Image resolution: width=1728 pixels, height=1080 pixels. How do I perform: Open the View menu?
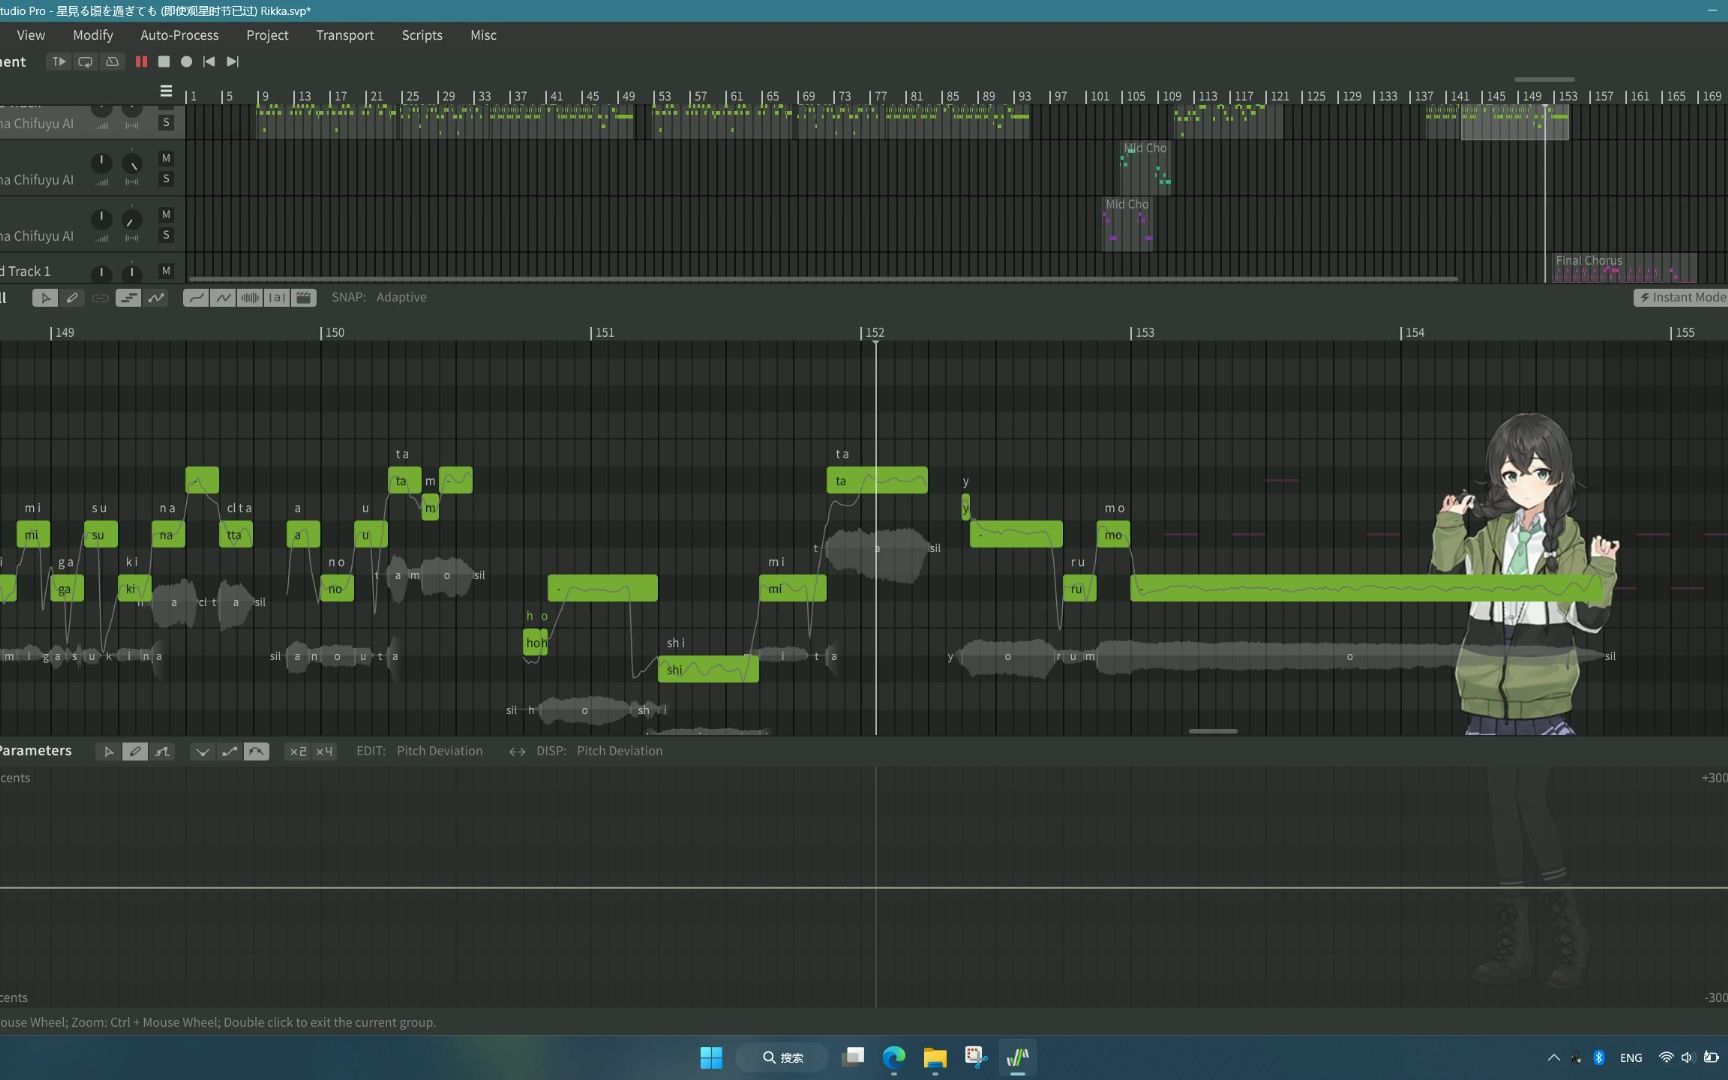pos(31,35)
